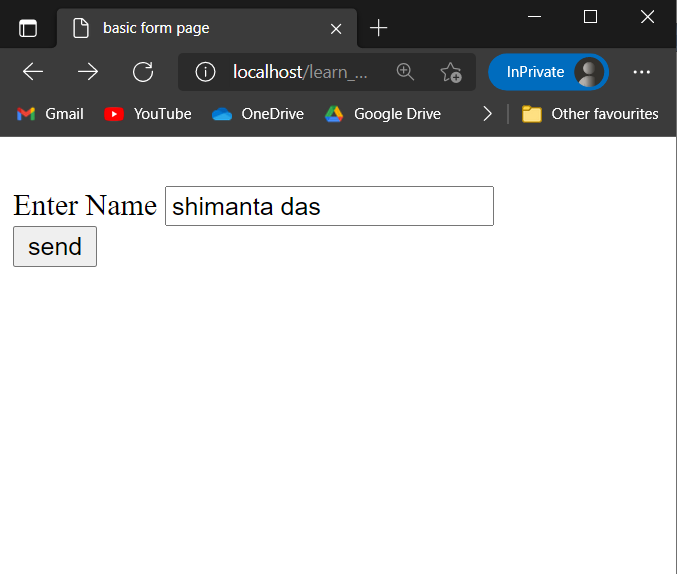
Task: Open the YouTube bookmark
Action: click(148, 114)
